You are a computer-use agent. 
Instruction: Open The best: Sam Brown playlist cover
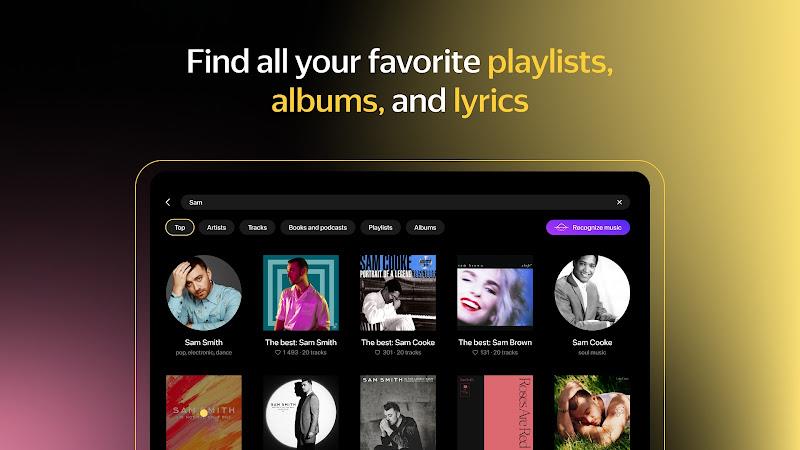click(495, 293)
